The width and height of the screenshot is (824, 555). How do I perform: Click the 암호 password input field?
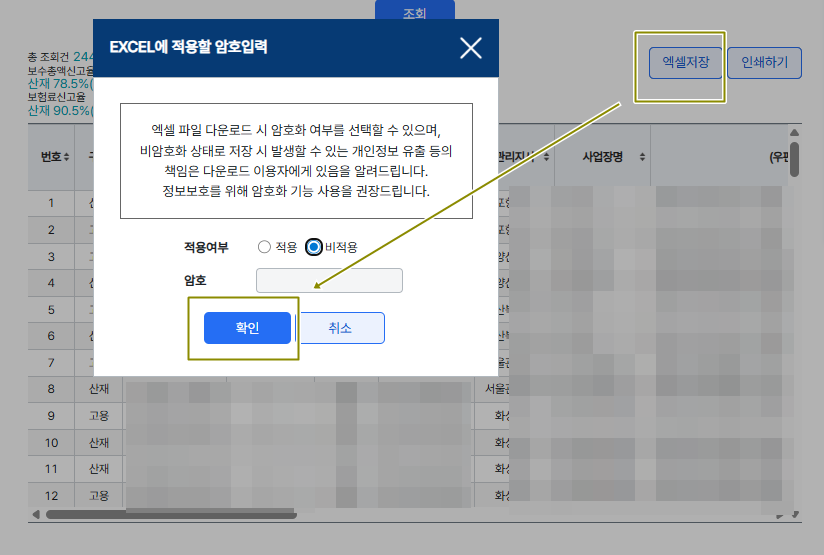click(329, 281)
